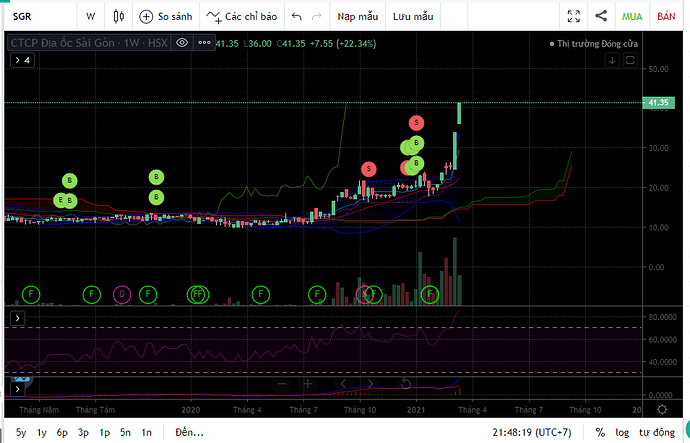Open Các chỉ báo indicators list
Screen dimensions: 690x443
tap(242, 17)
